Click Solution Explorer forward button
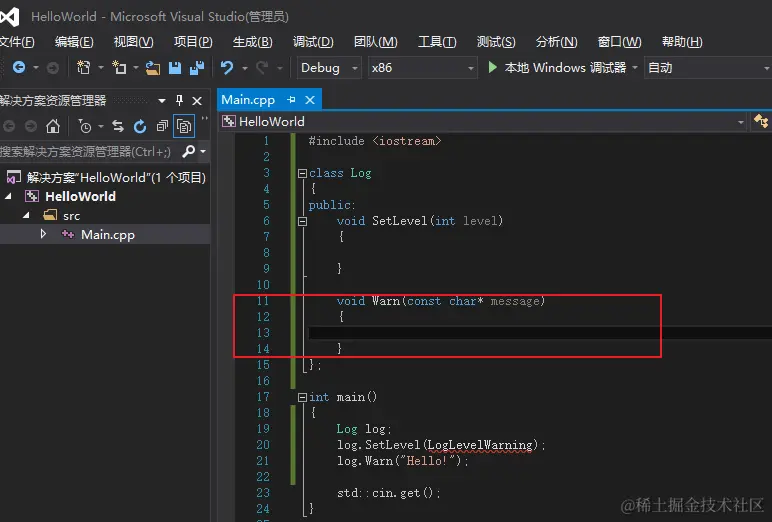772x522 pixels. coord(31,127)
